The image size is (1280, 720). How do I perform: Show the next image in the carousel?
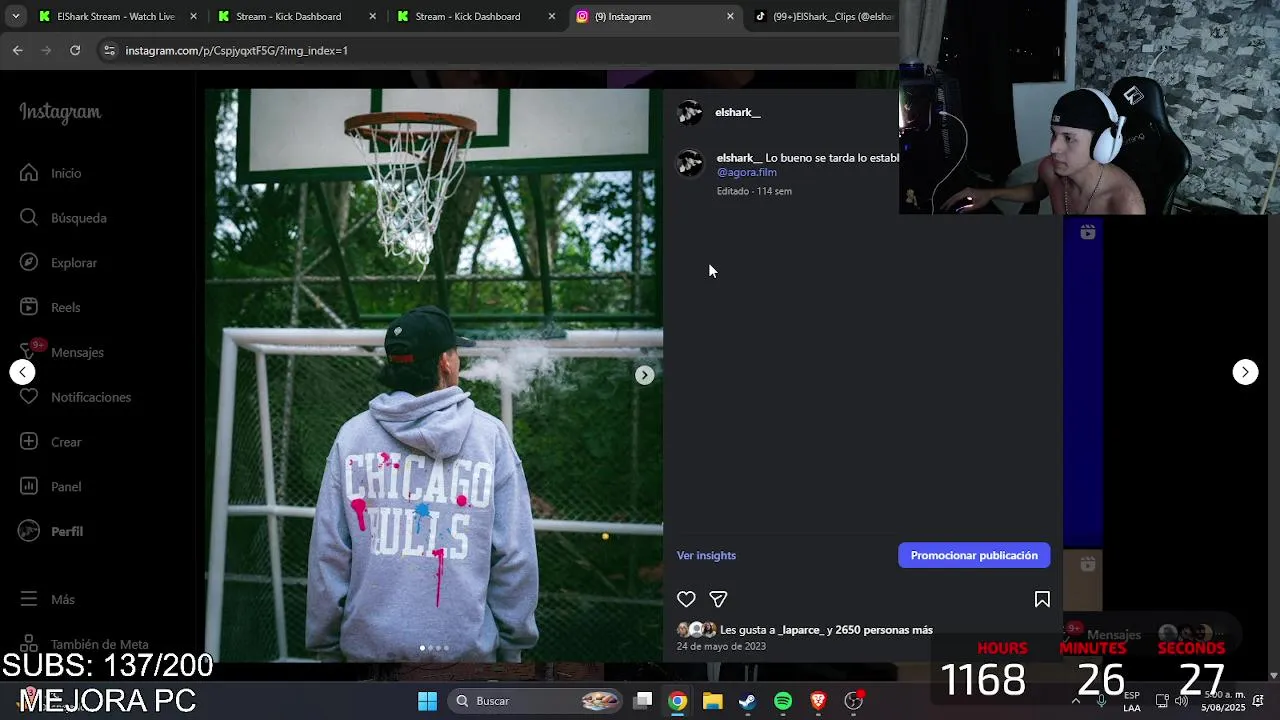tap(645, 375)
